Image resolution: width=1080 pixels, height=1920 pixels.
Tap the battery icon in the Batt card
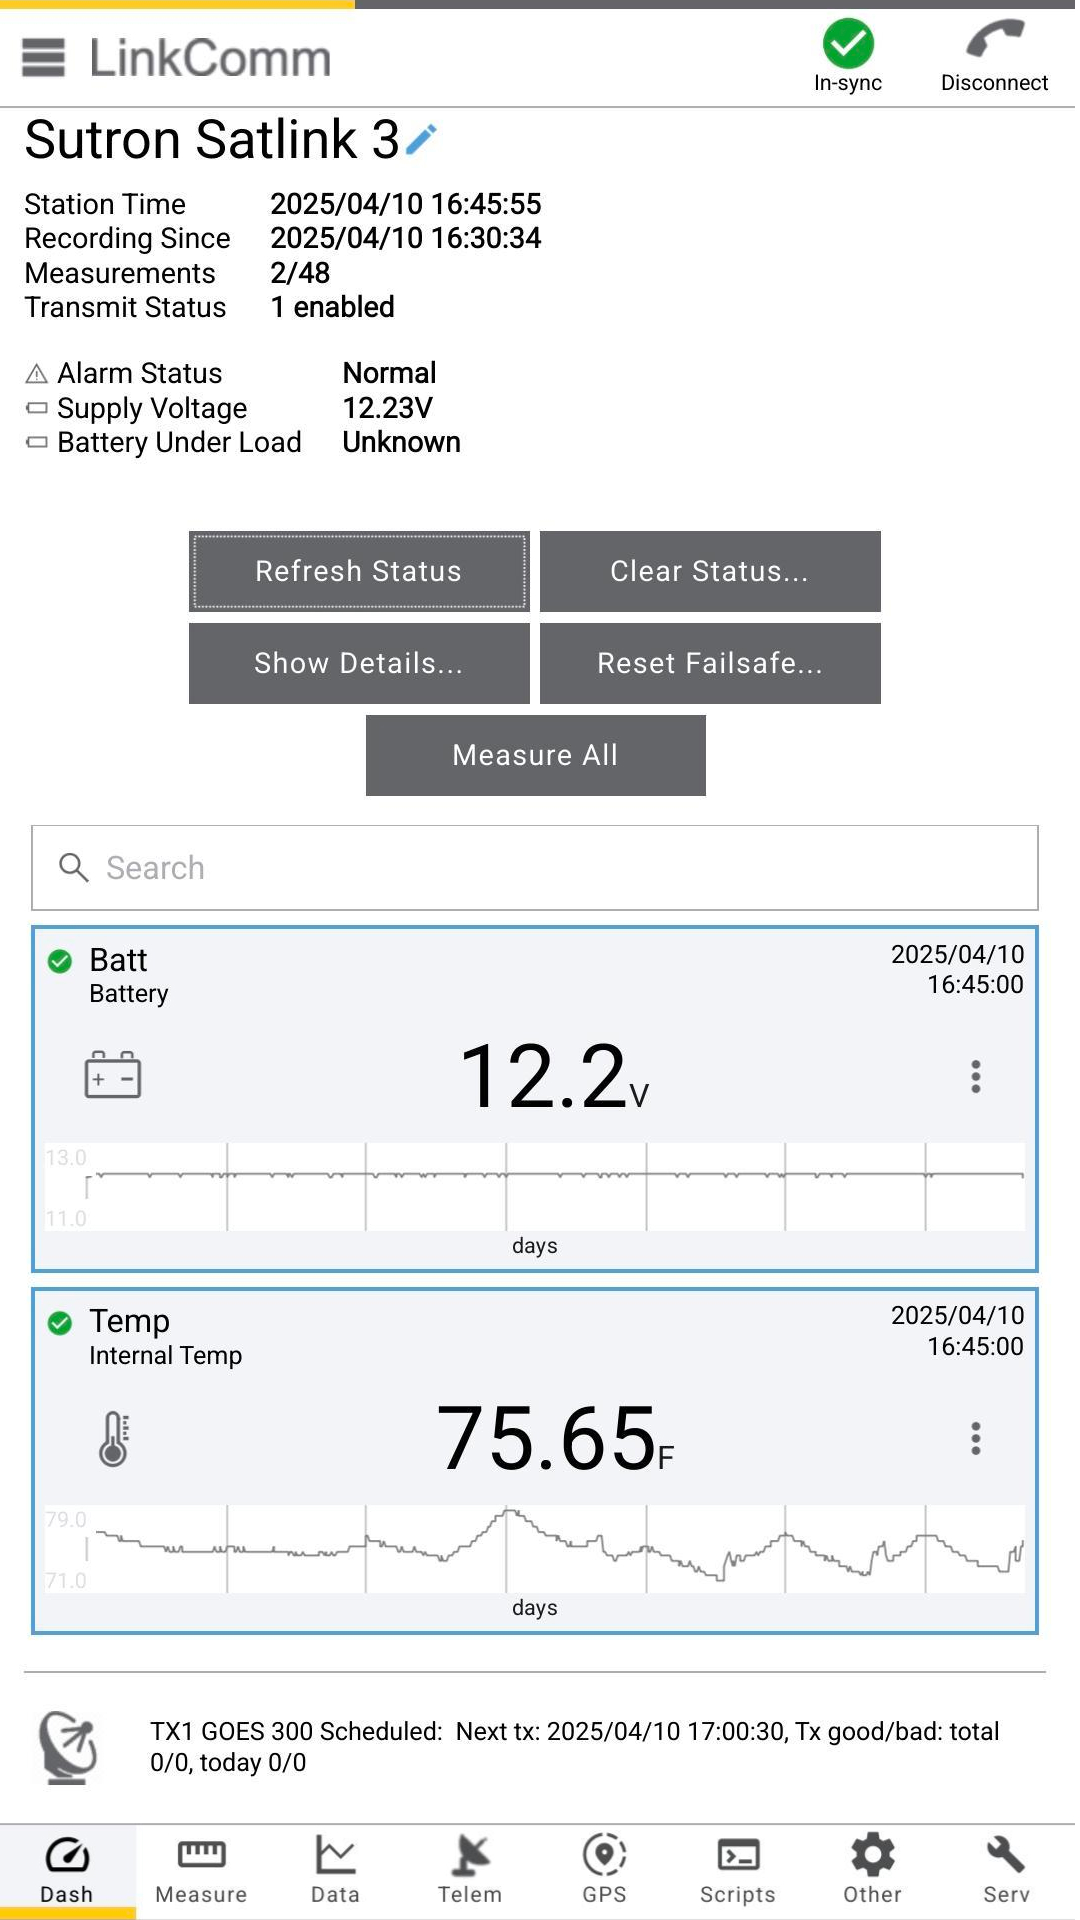point(112,1075)
